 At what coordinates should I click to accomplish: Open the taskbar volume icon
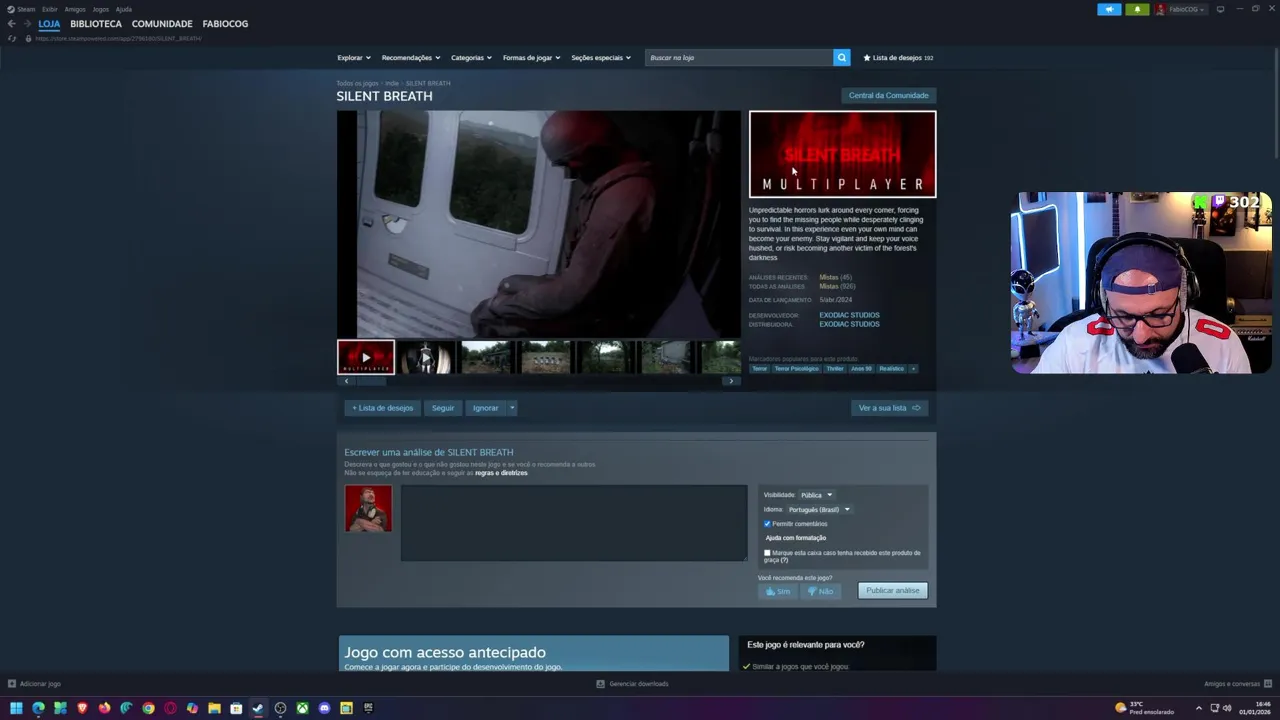[x=1228, y=708]
